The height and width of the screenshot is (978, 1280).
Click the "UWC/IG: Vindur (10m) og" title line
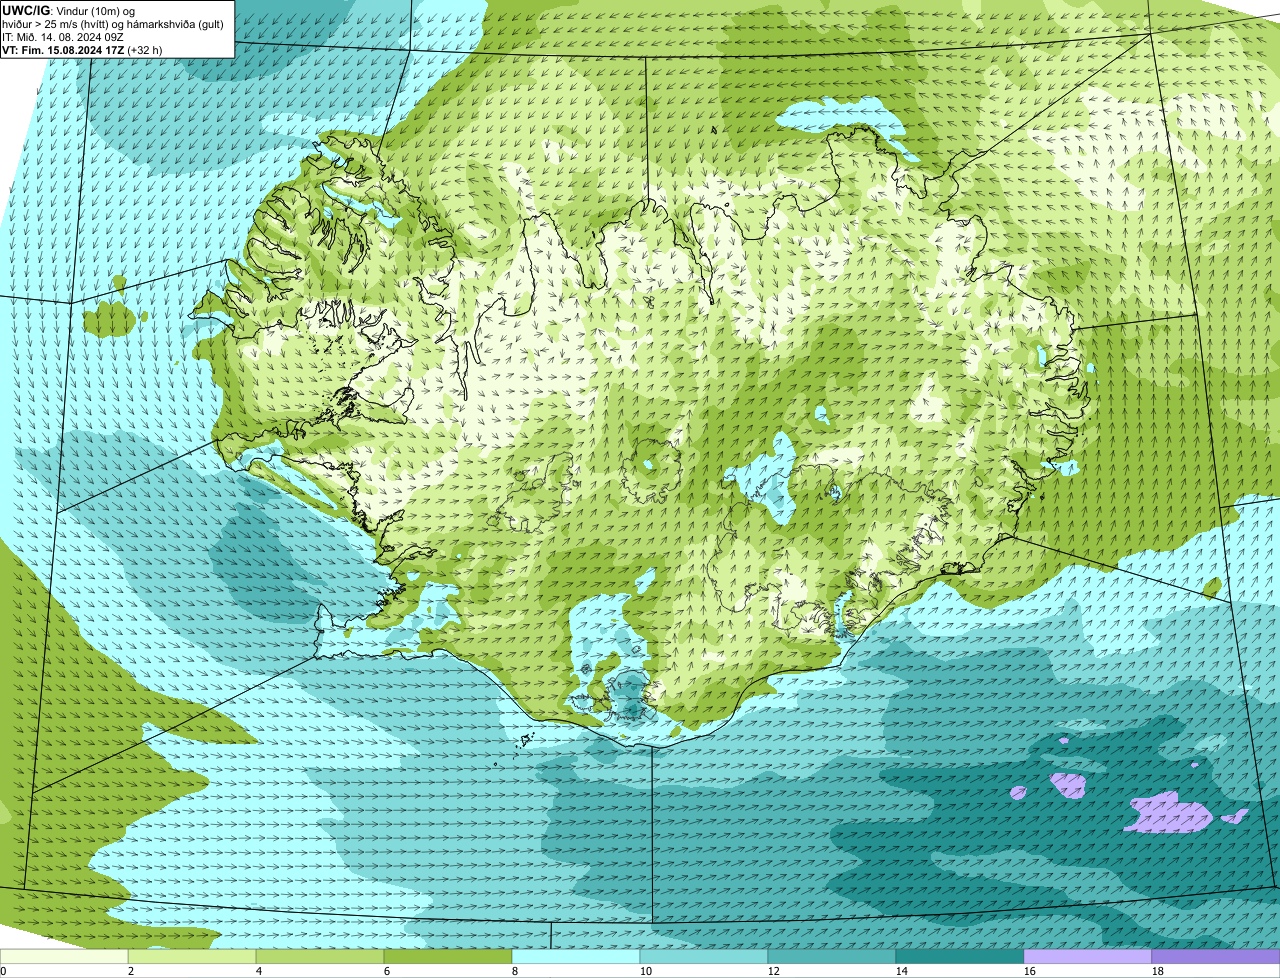coord(69,10)
